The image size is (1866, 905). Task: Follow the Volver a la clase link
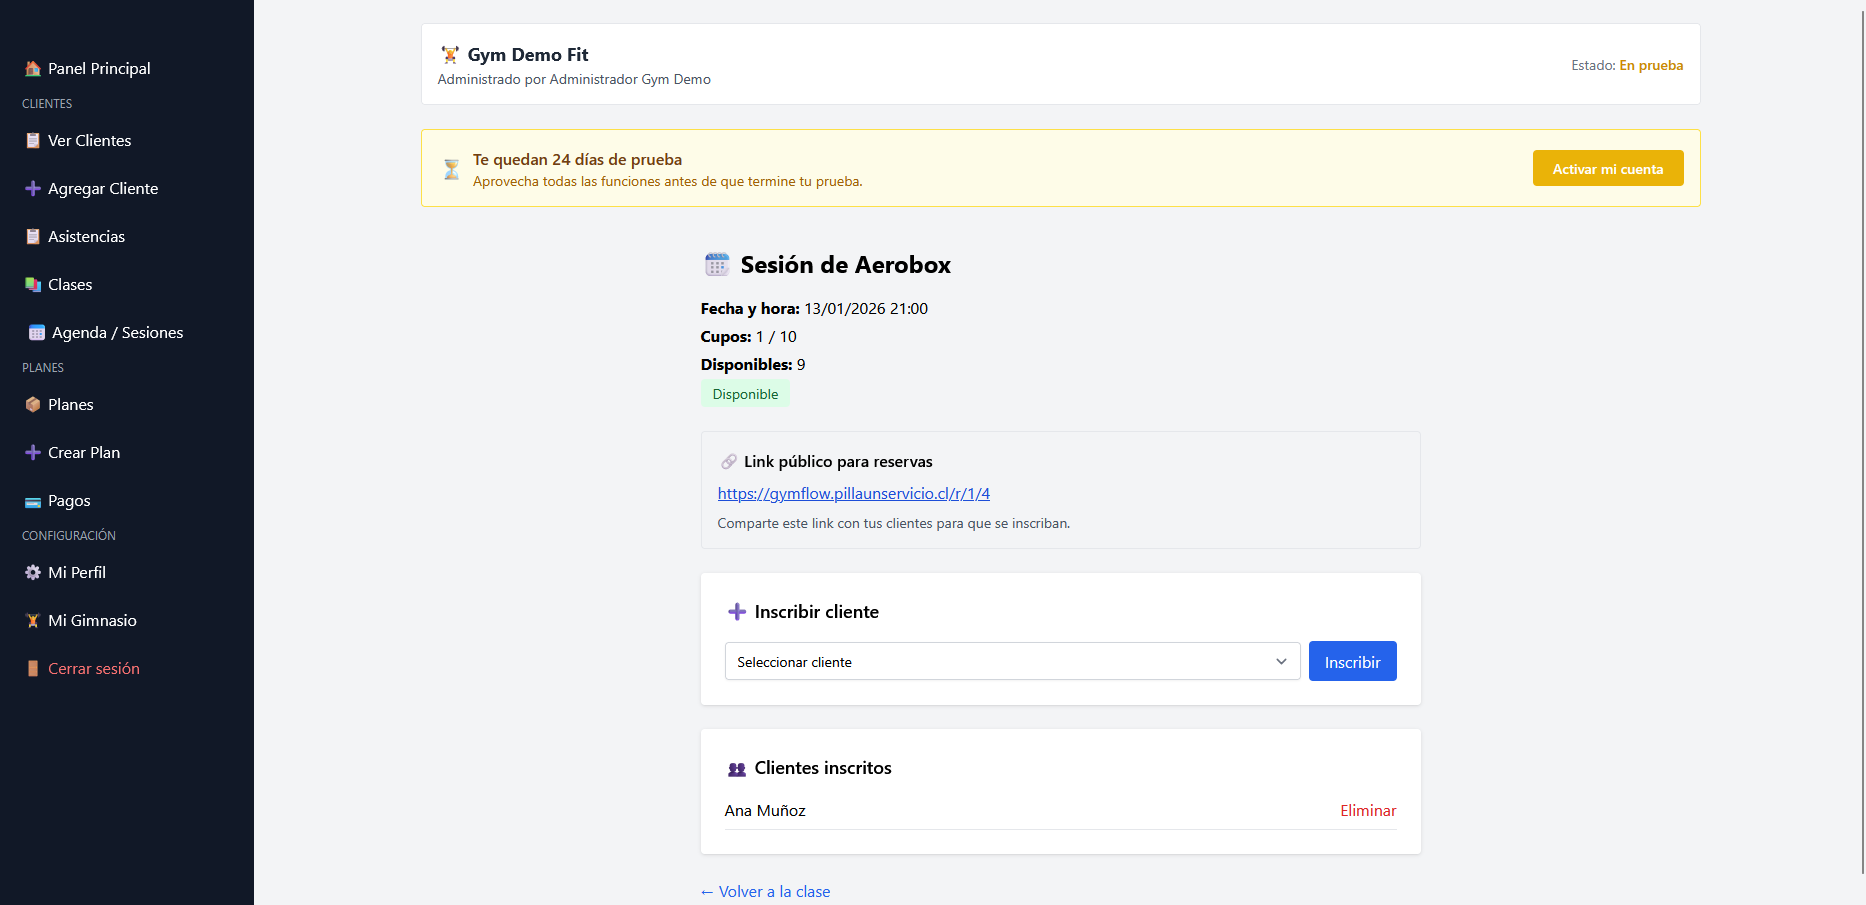tap(766, 892)
